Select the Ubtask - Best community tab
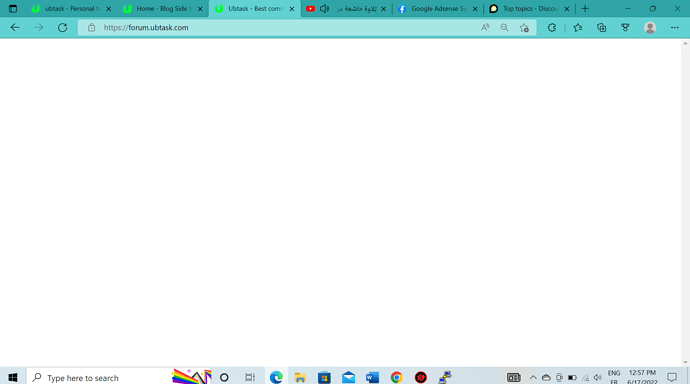 (x=255, y=8)
